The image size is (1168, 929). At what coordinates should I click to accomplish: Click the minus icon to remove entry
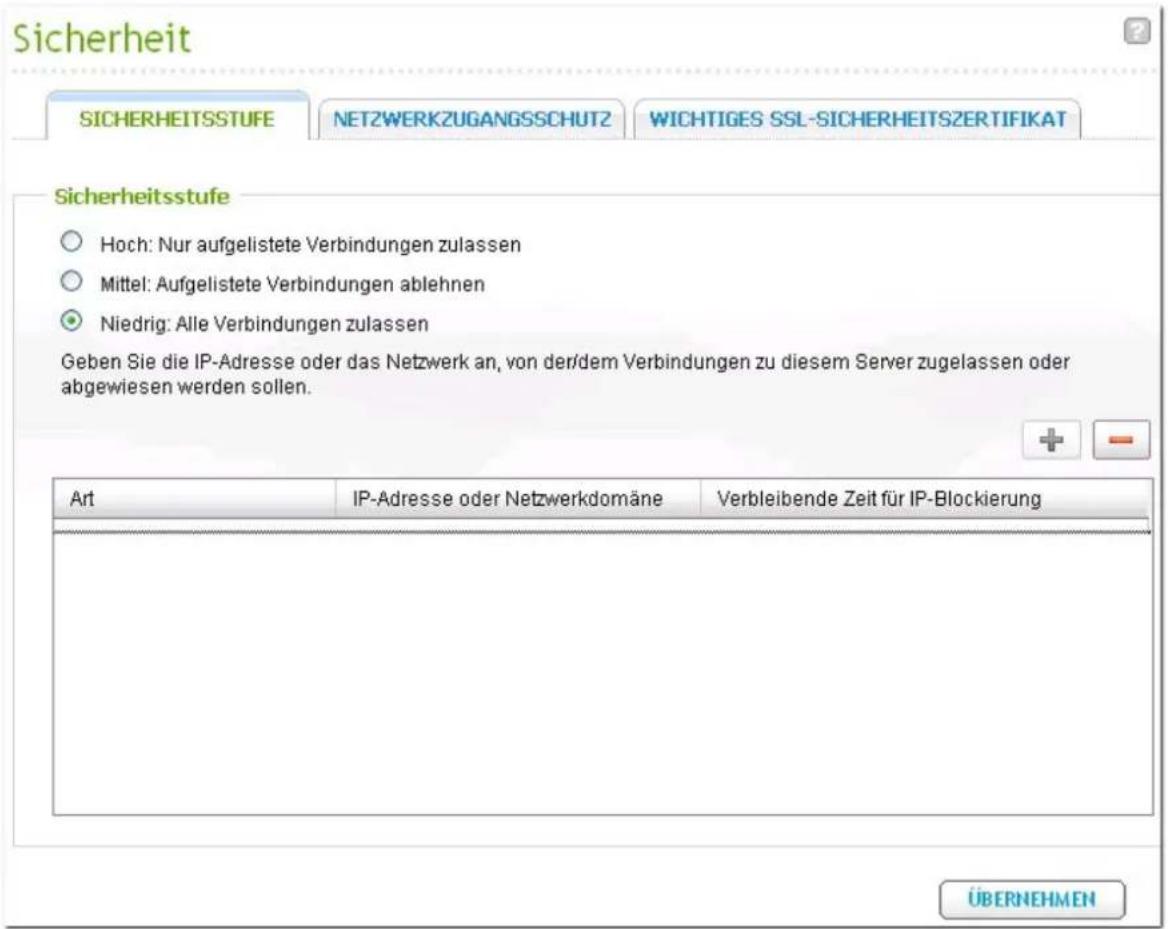tap(1121, 440)
